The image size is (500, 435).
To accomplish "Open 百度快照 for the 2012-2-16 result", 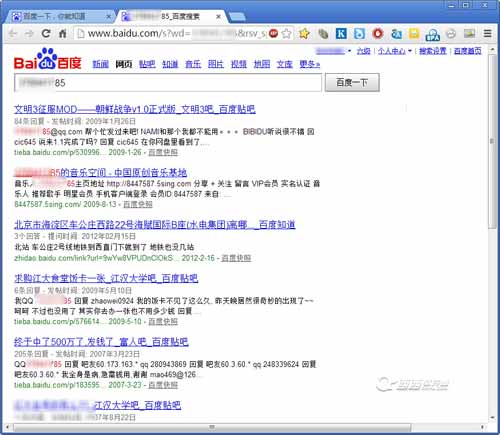I will (x=236, y=258).
